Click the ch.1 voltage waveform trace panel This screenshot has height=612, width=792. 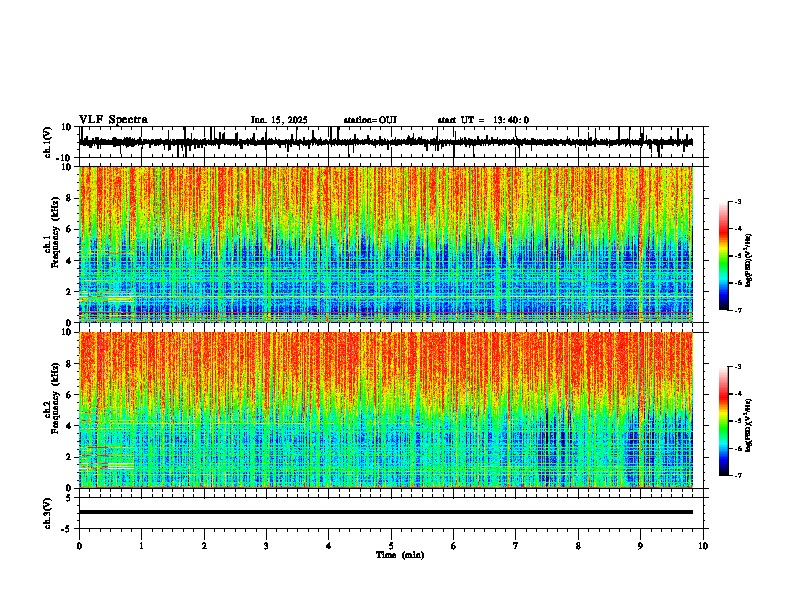[393, 142]
